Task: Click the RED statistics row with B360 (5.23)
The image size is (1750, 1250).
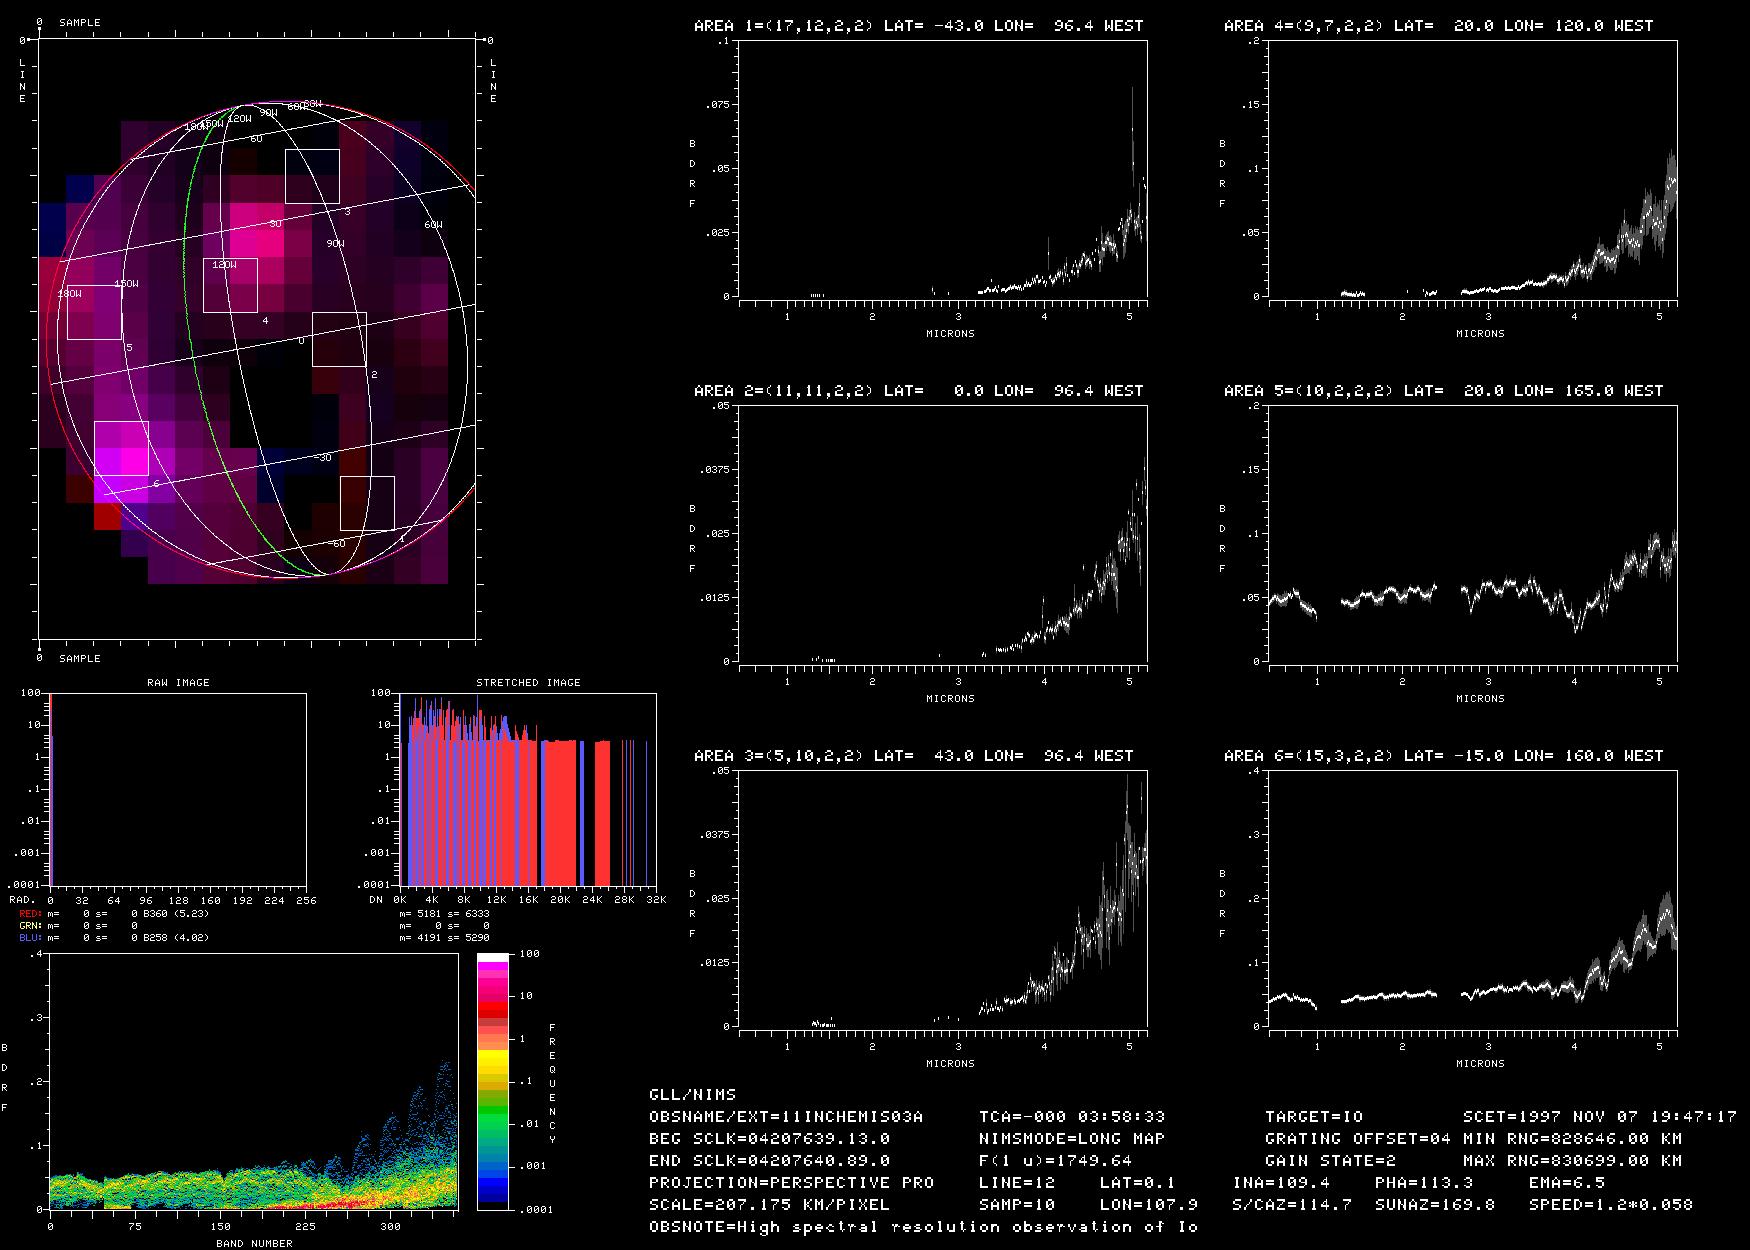Action: (113, 914)
